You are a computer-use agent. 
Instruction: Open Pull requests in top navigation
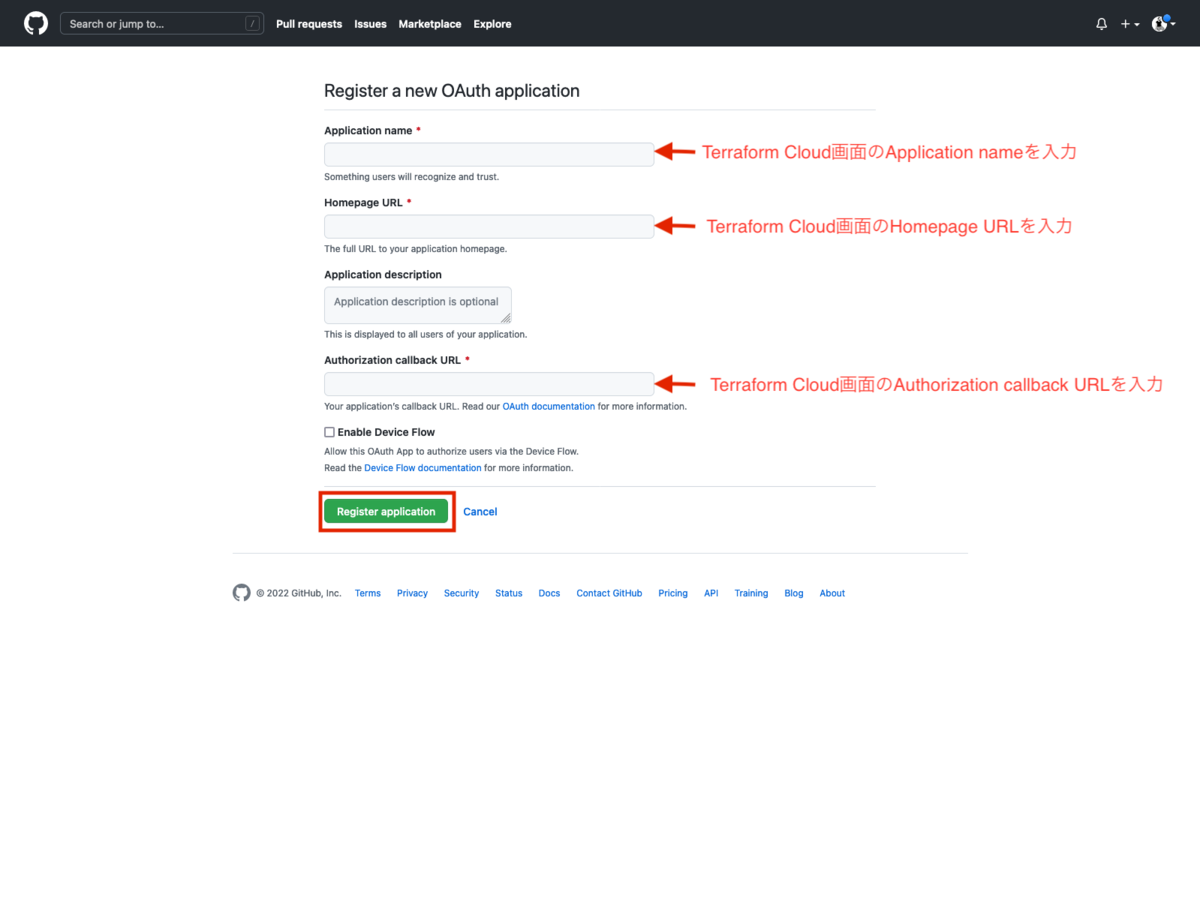pyautogui.click(x=309, y=24)
